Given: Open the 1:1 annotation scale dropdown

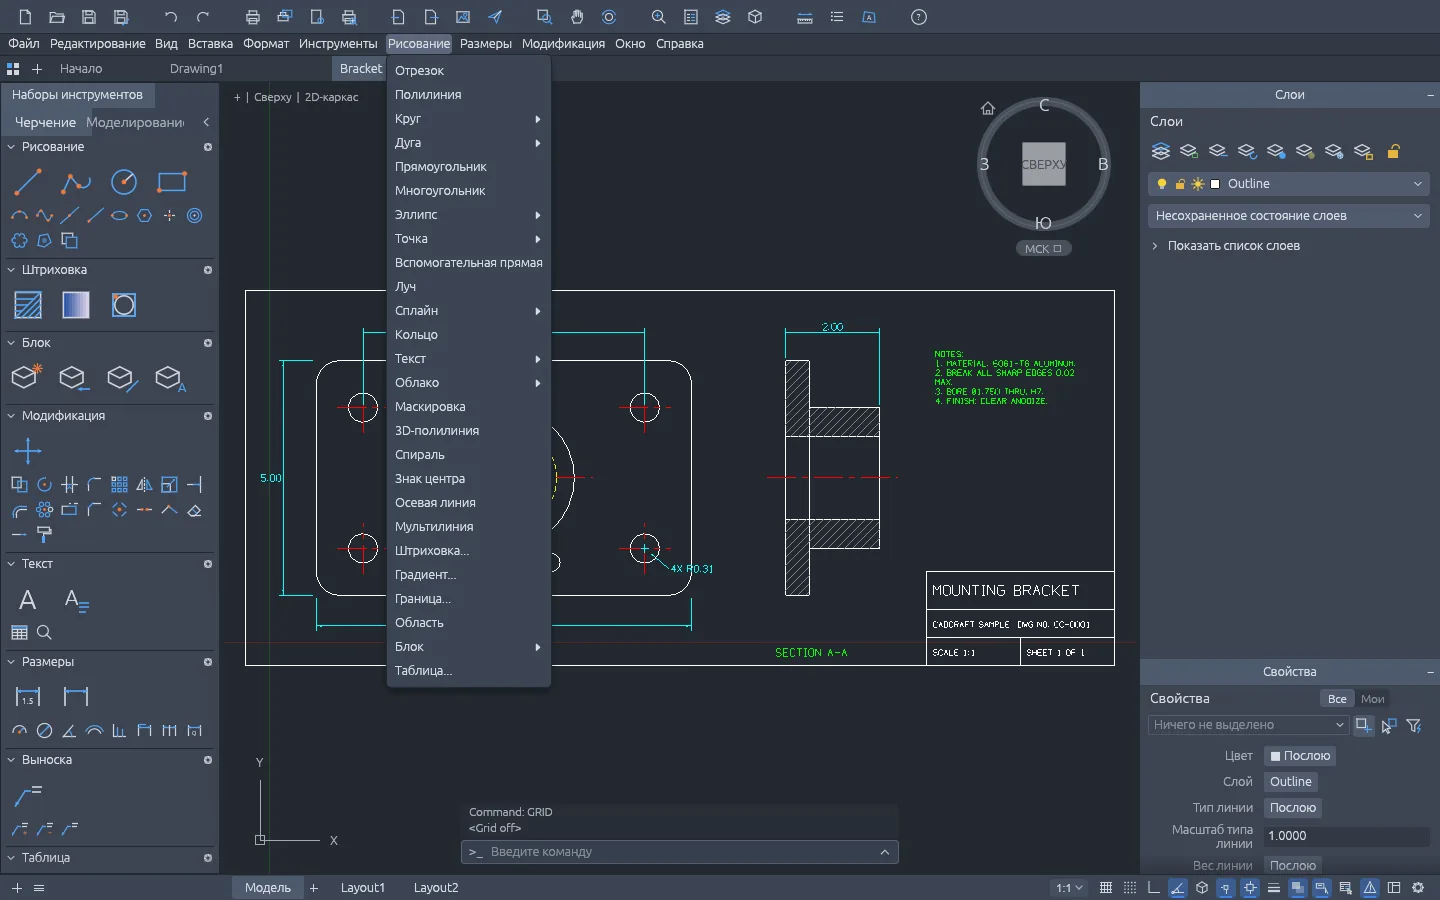Looking at the screenshot, I should click(1069, 888).
